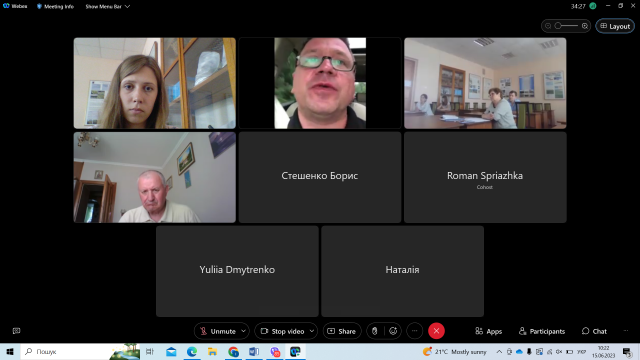This screenshot has width=640, height=360.
Task: Click the Webex taskbar icon
Action: tap(295, 351)
